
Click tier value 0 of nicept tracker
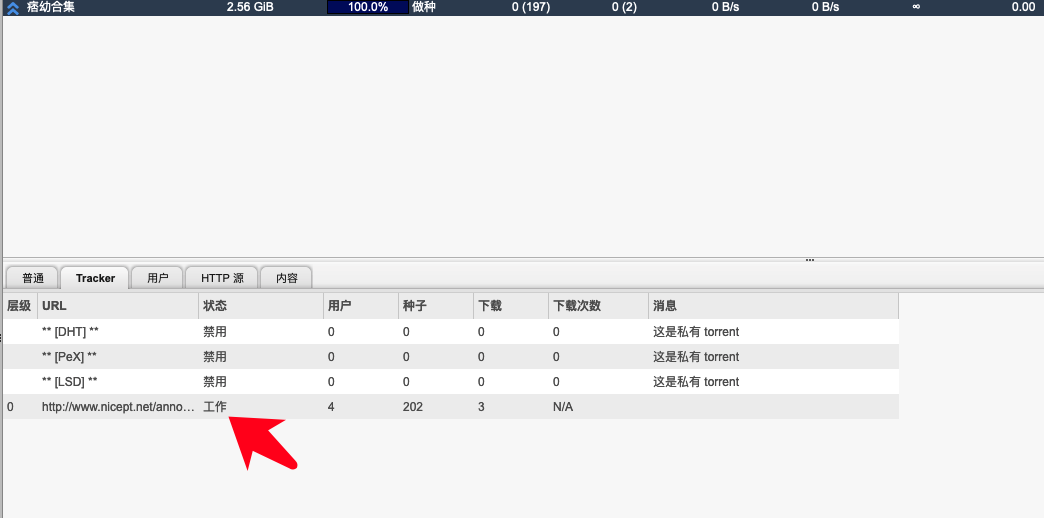10,406
